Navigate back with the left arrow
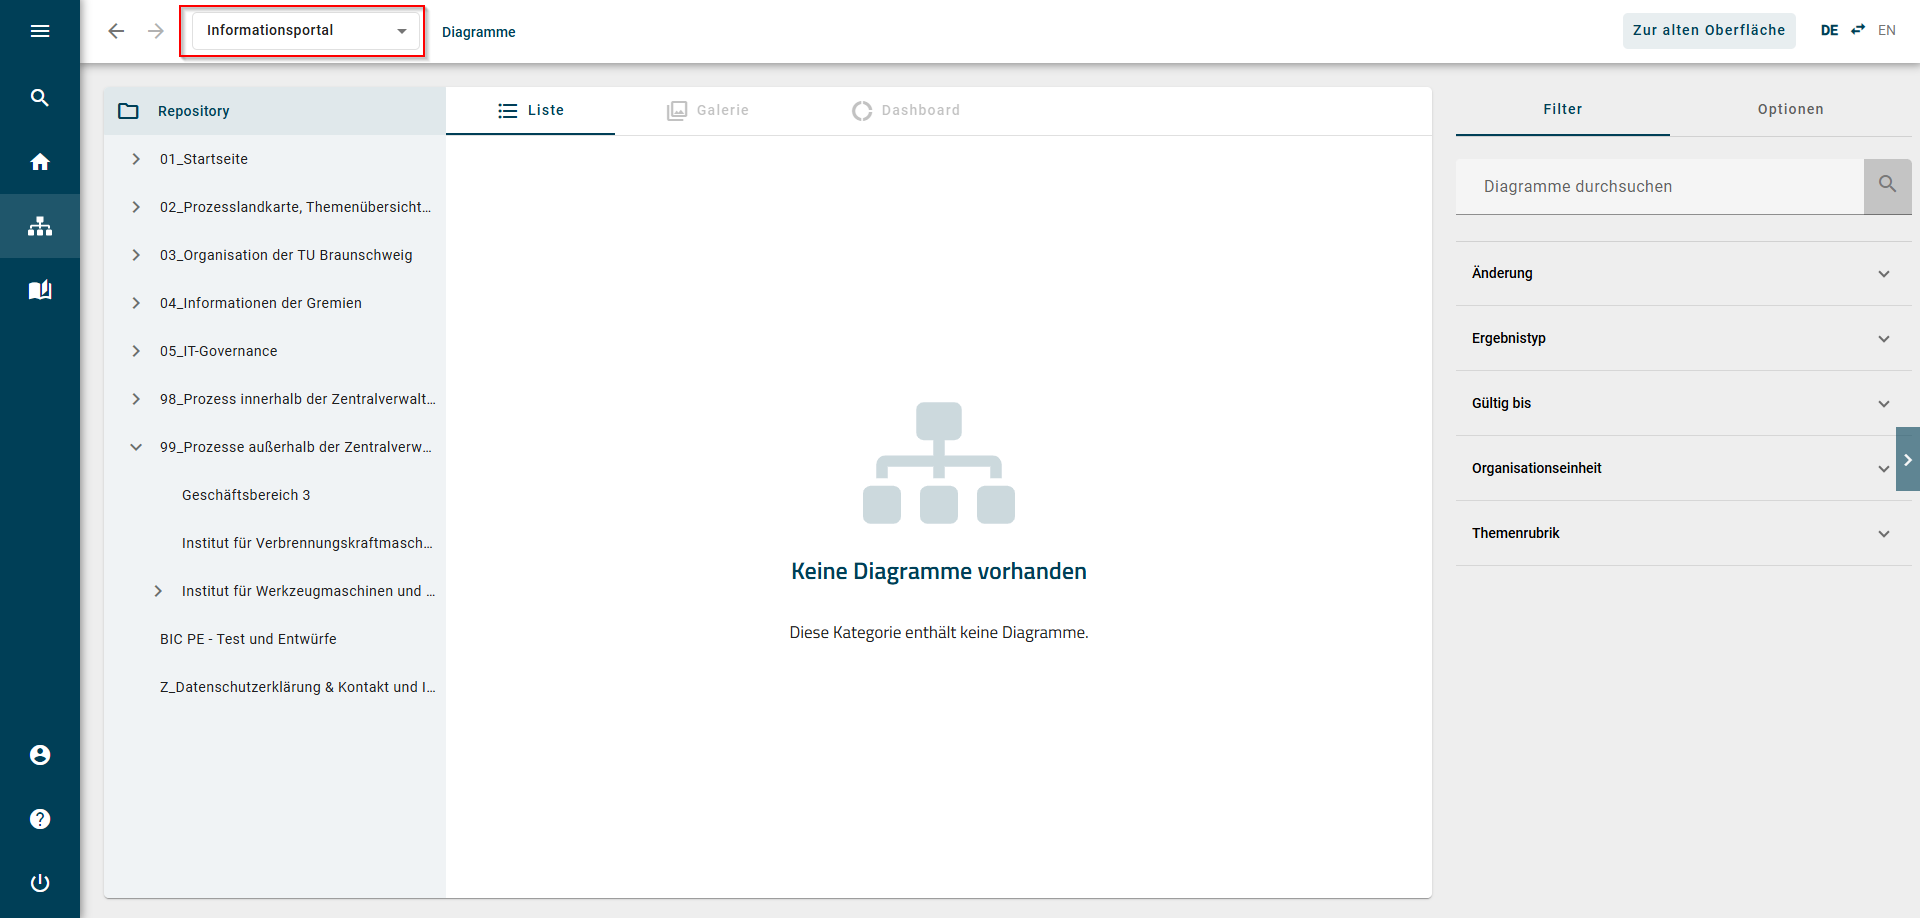 pyautogui.click(x=116, y=31)
